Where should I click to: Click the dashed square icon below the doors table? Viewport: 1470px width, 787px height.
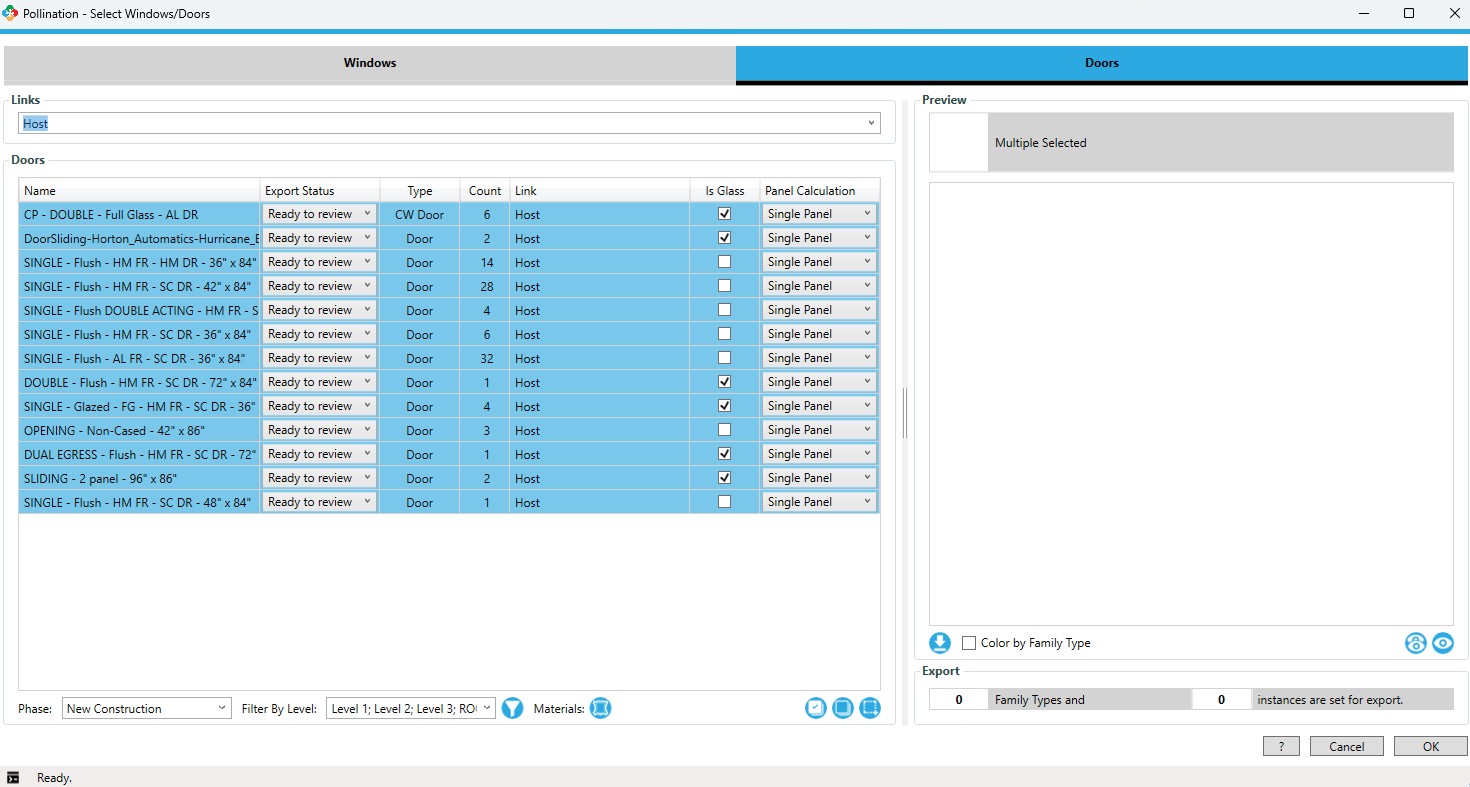870,708
